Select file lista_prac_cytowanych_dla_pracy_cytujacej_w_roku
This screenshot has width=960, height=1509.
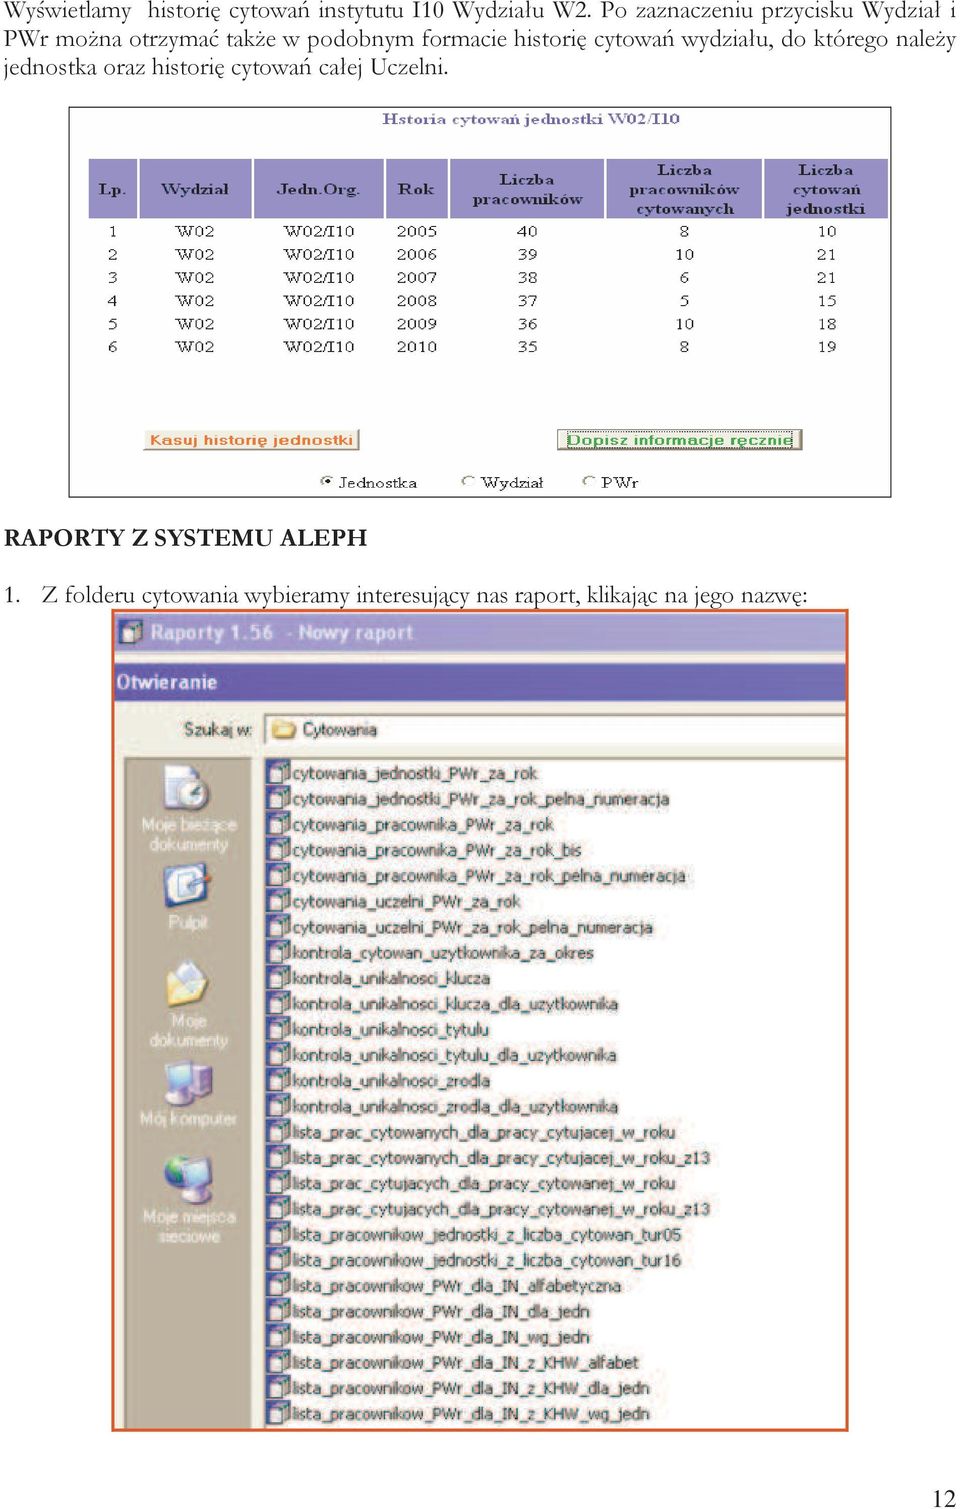tap(483, 1131)
